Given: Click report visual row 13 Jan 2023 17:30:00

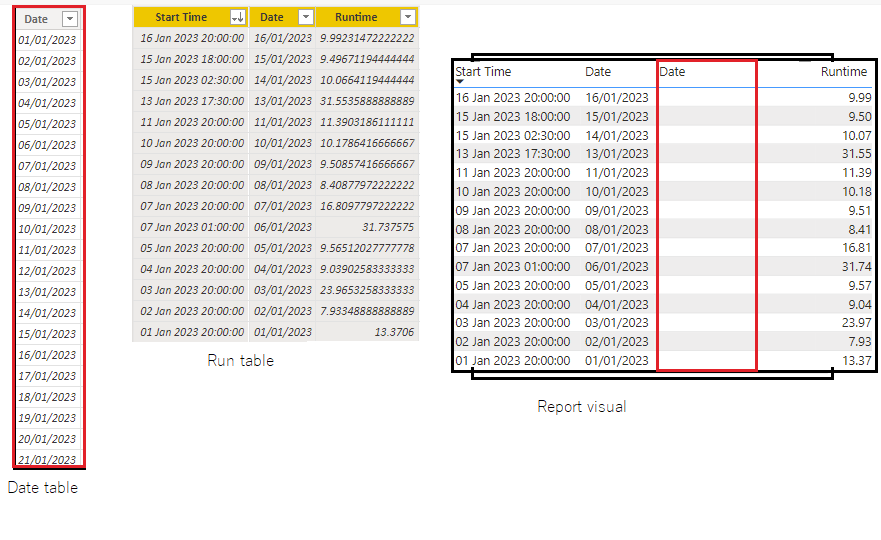Looking at the screenshot, I should 663,154.
